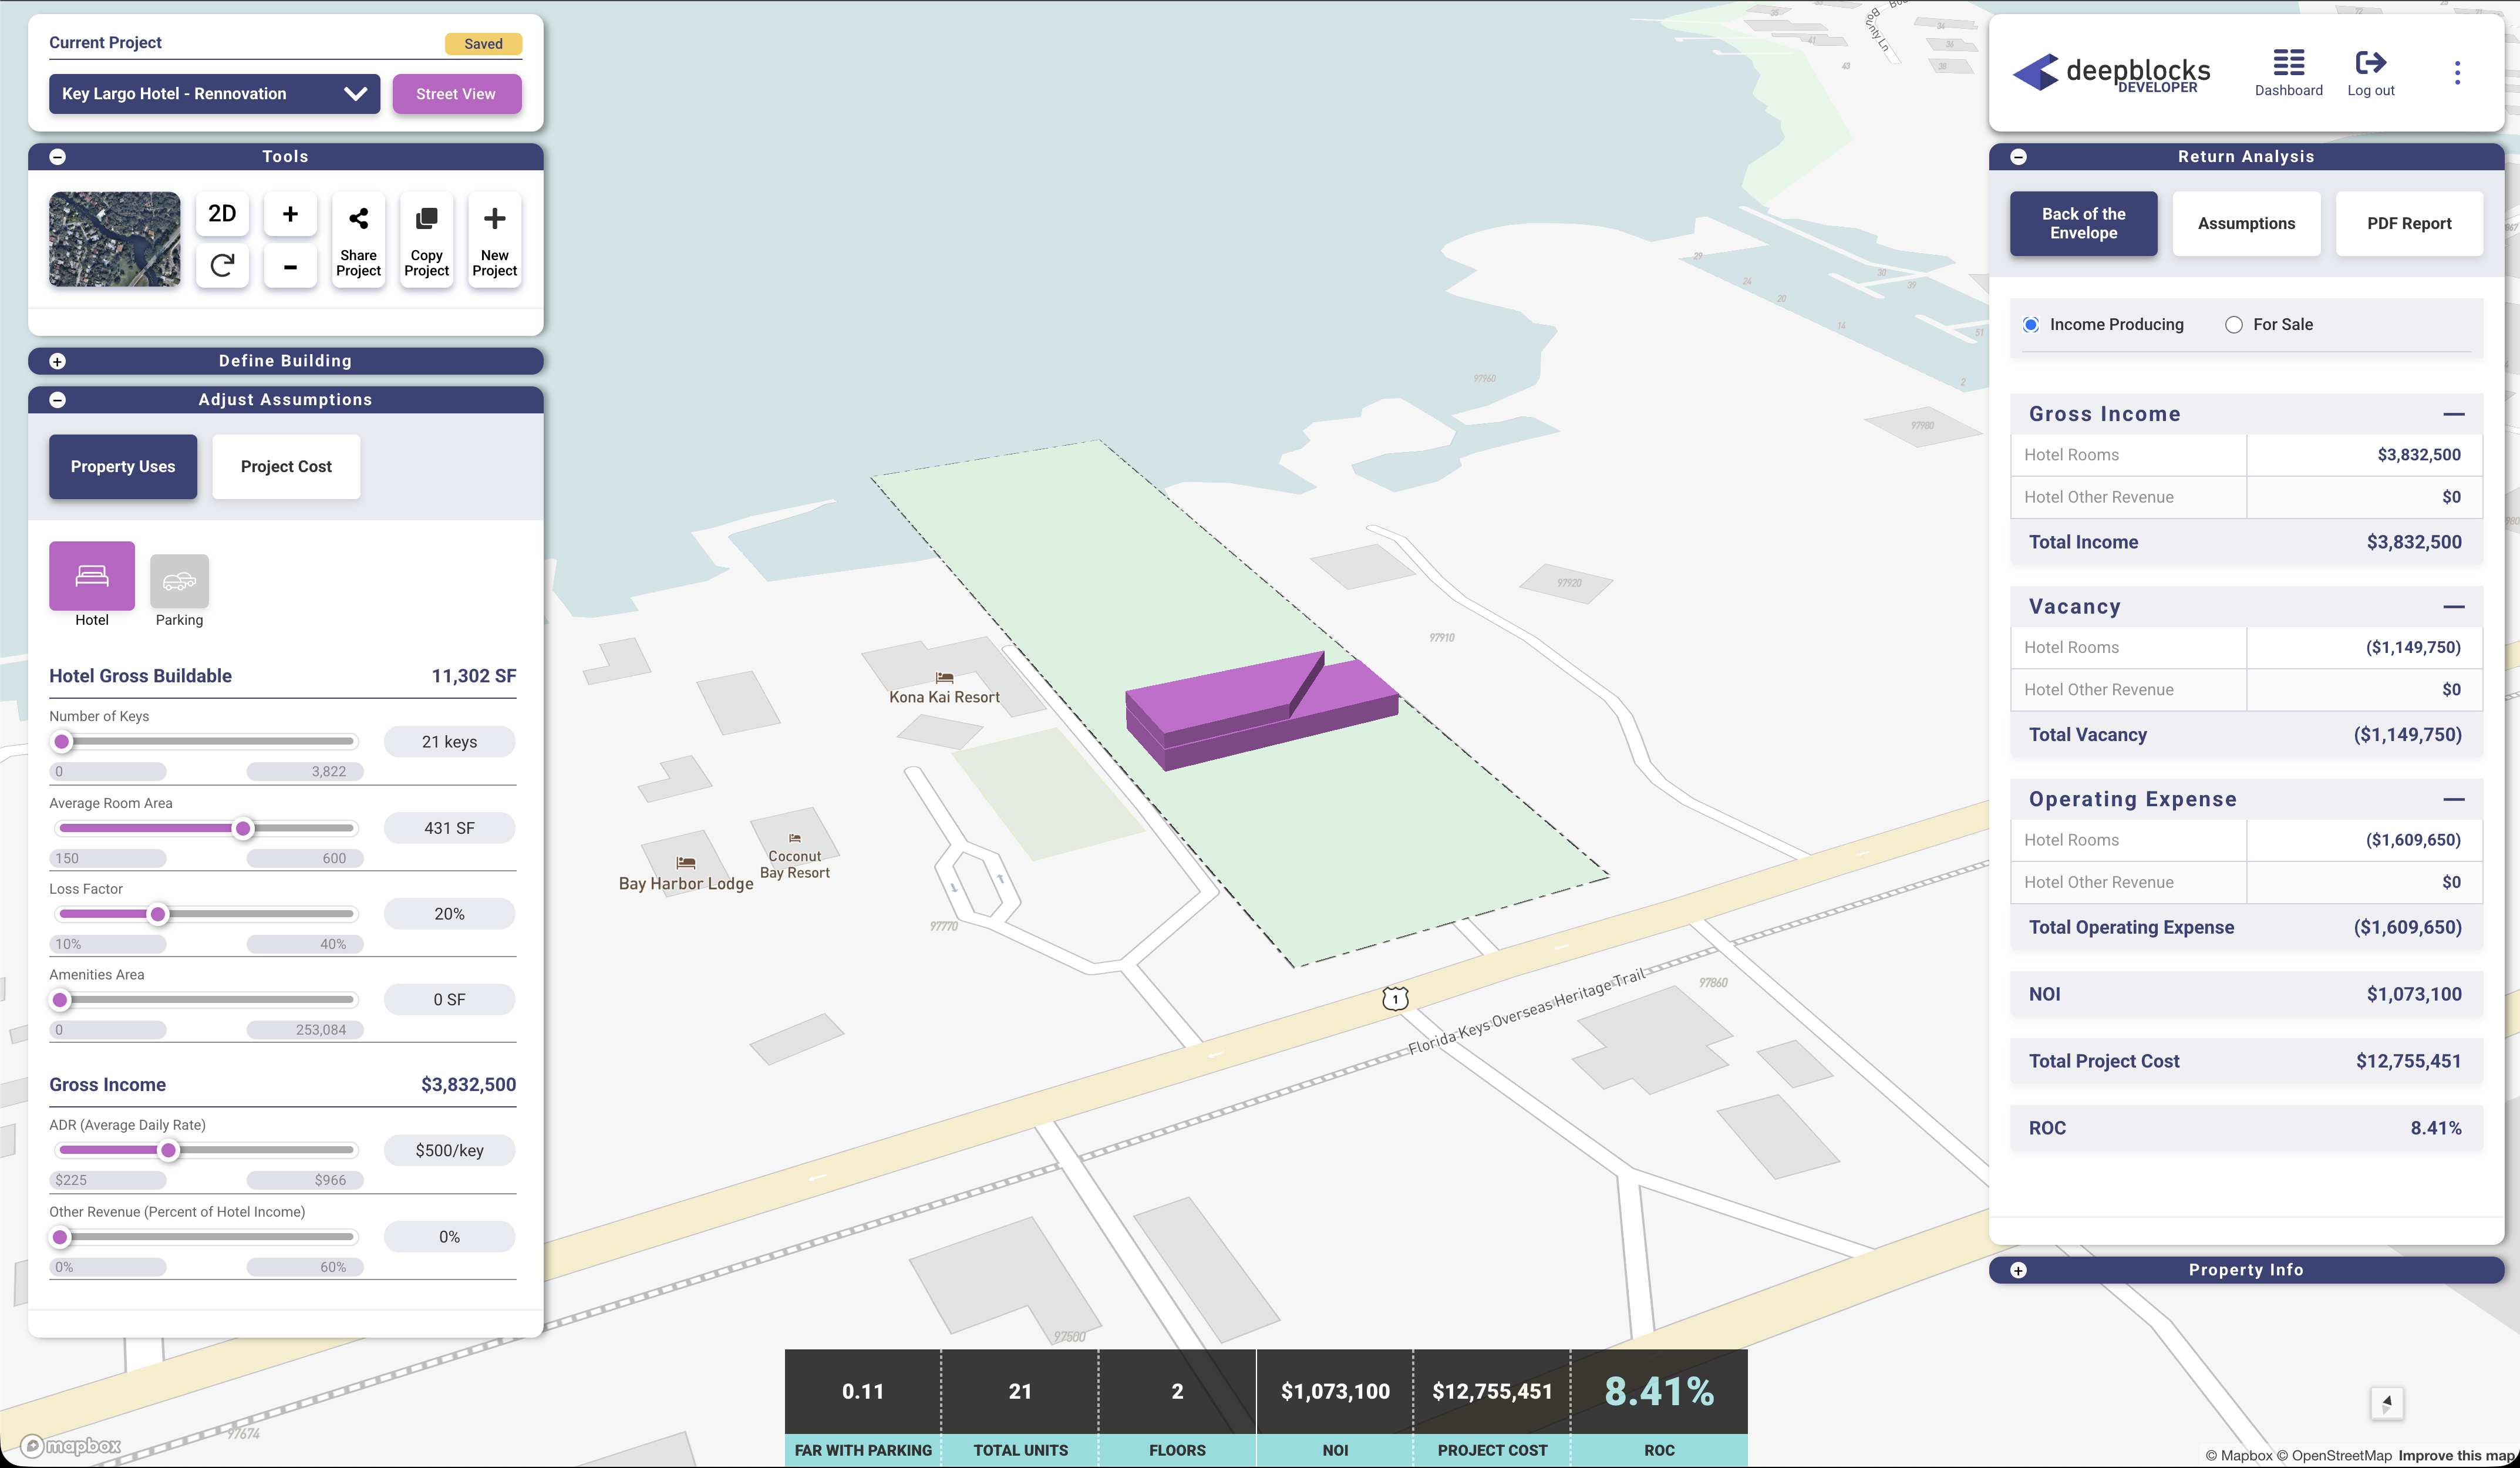Zoom in with the plus tool
Viewport: 2520px width, 1468px height.
point(290,214)
